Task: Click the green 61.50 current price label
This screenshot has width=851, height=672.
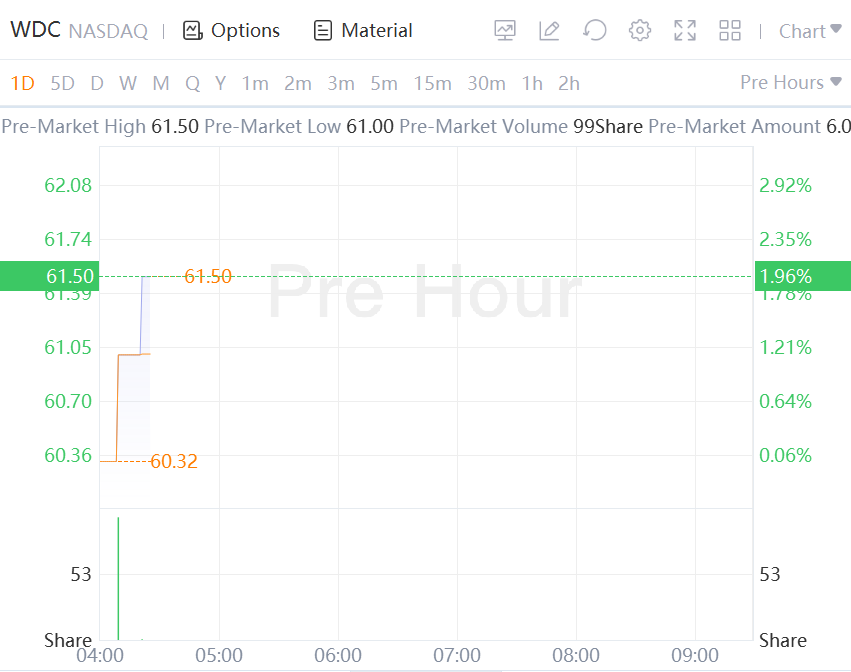Action: click(49, 276)
